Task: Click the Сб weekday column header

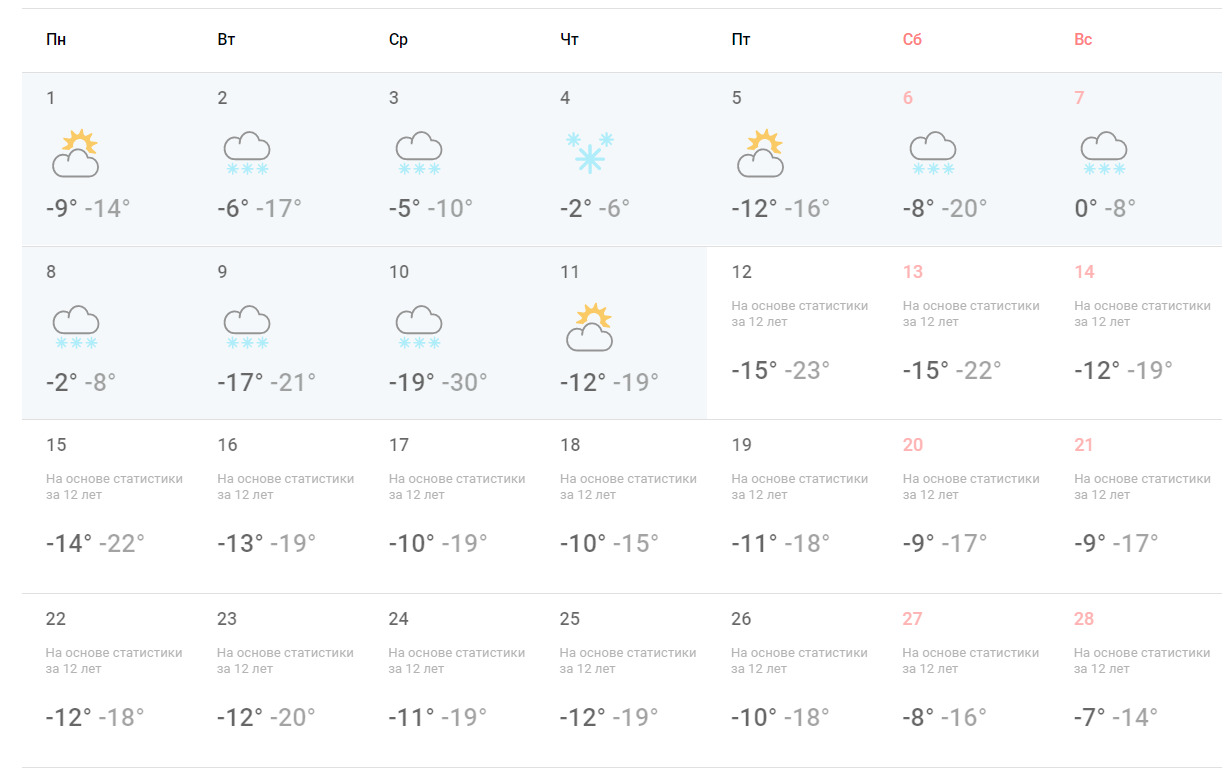Action: (x=912, y=40)
